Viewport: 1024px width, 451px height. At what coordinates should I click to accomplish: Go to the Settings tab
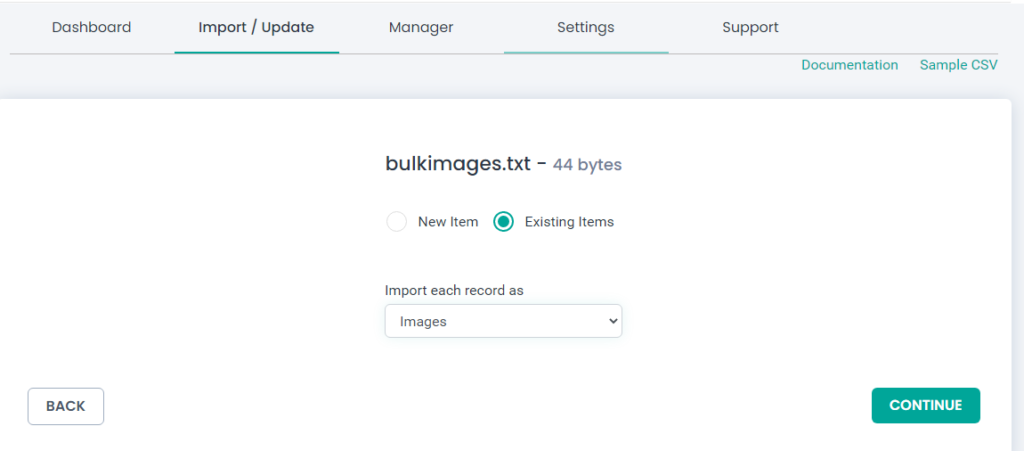coord(586,27)
